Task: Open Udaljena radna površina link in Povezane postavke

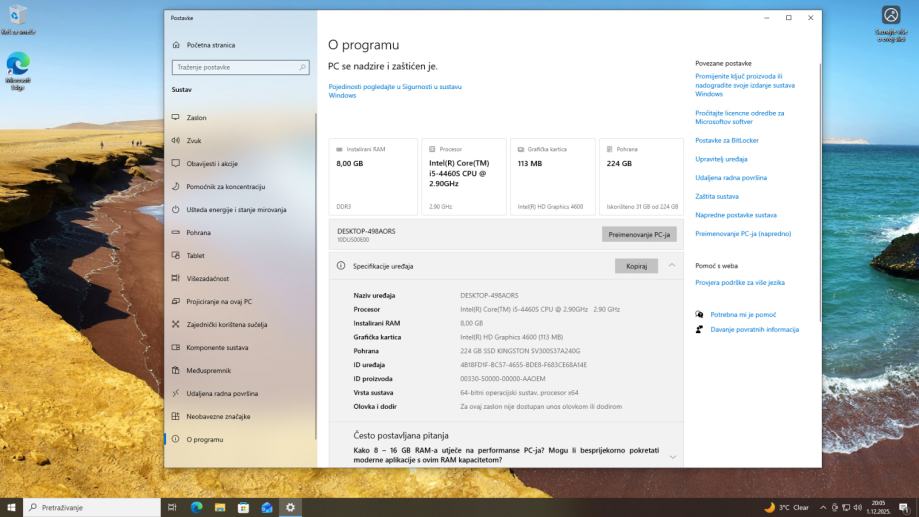Action: [x=731, y=178]
